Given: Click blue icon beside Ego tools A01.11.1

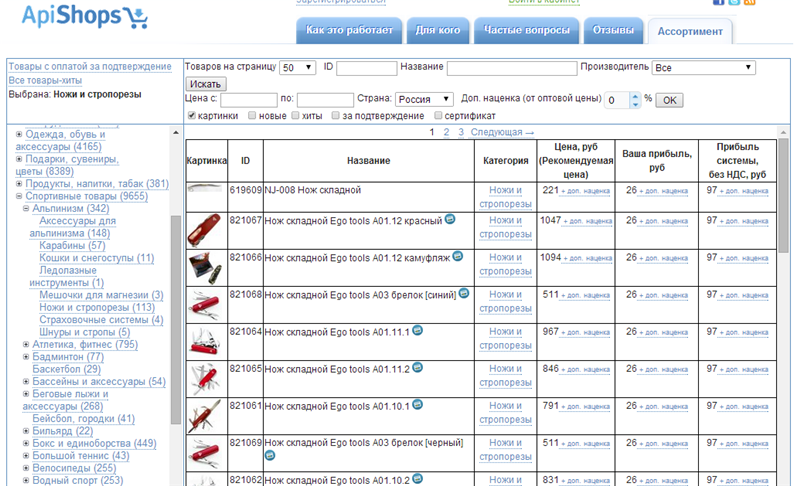Looking at the screenshot, I should 417,330.
